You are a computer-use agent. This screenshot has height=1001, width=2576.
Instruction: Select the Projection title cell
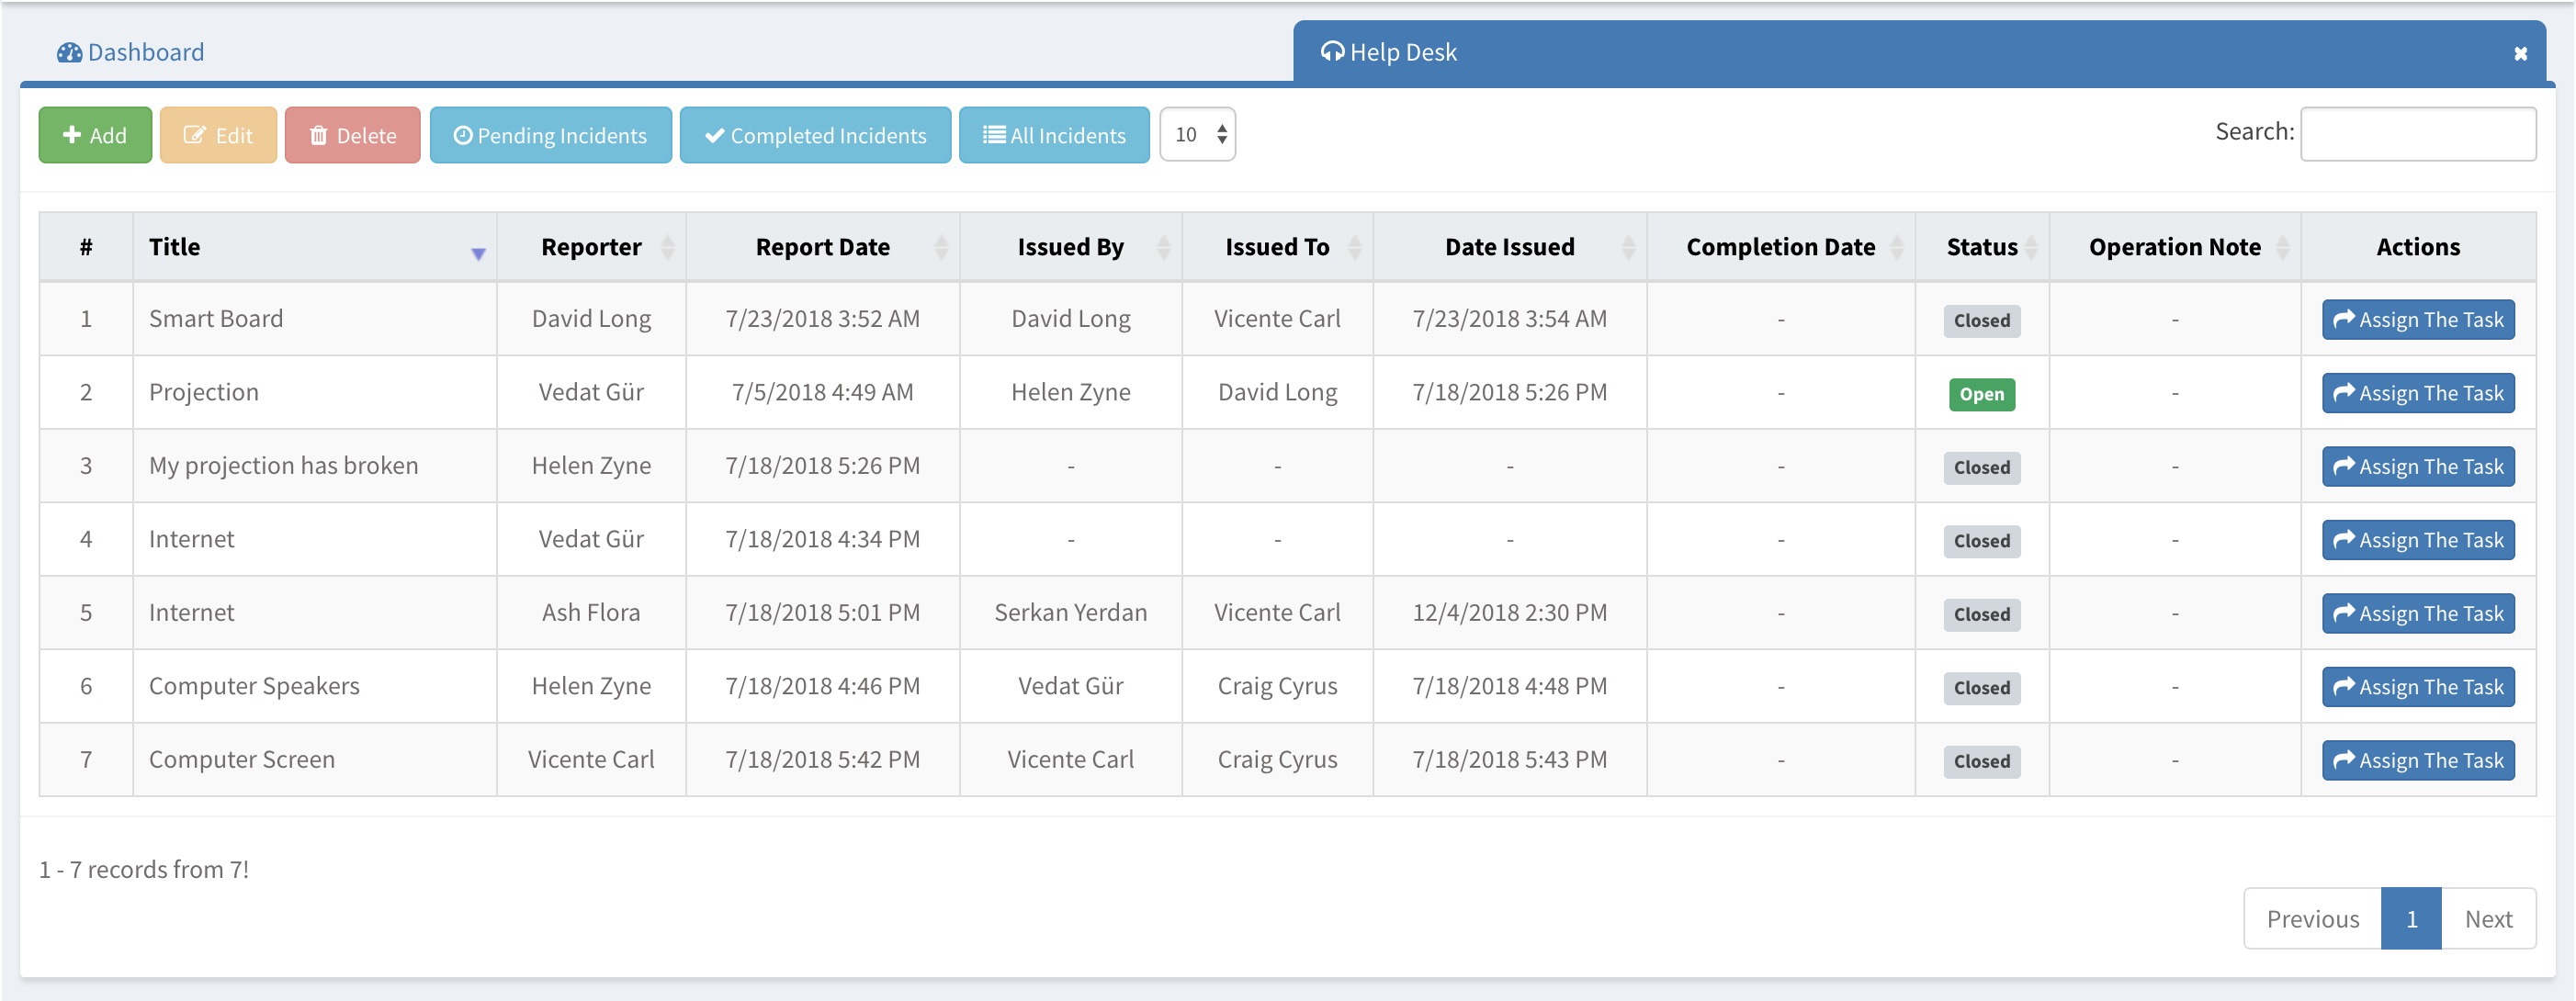tap(315, 392)
